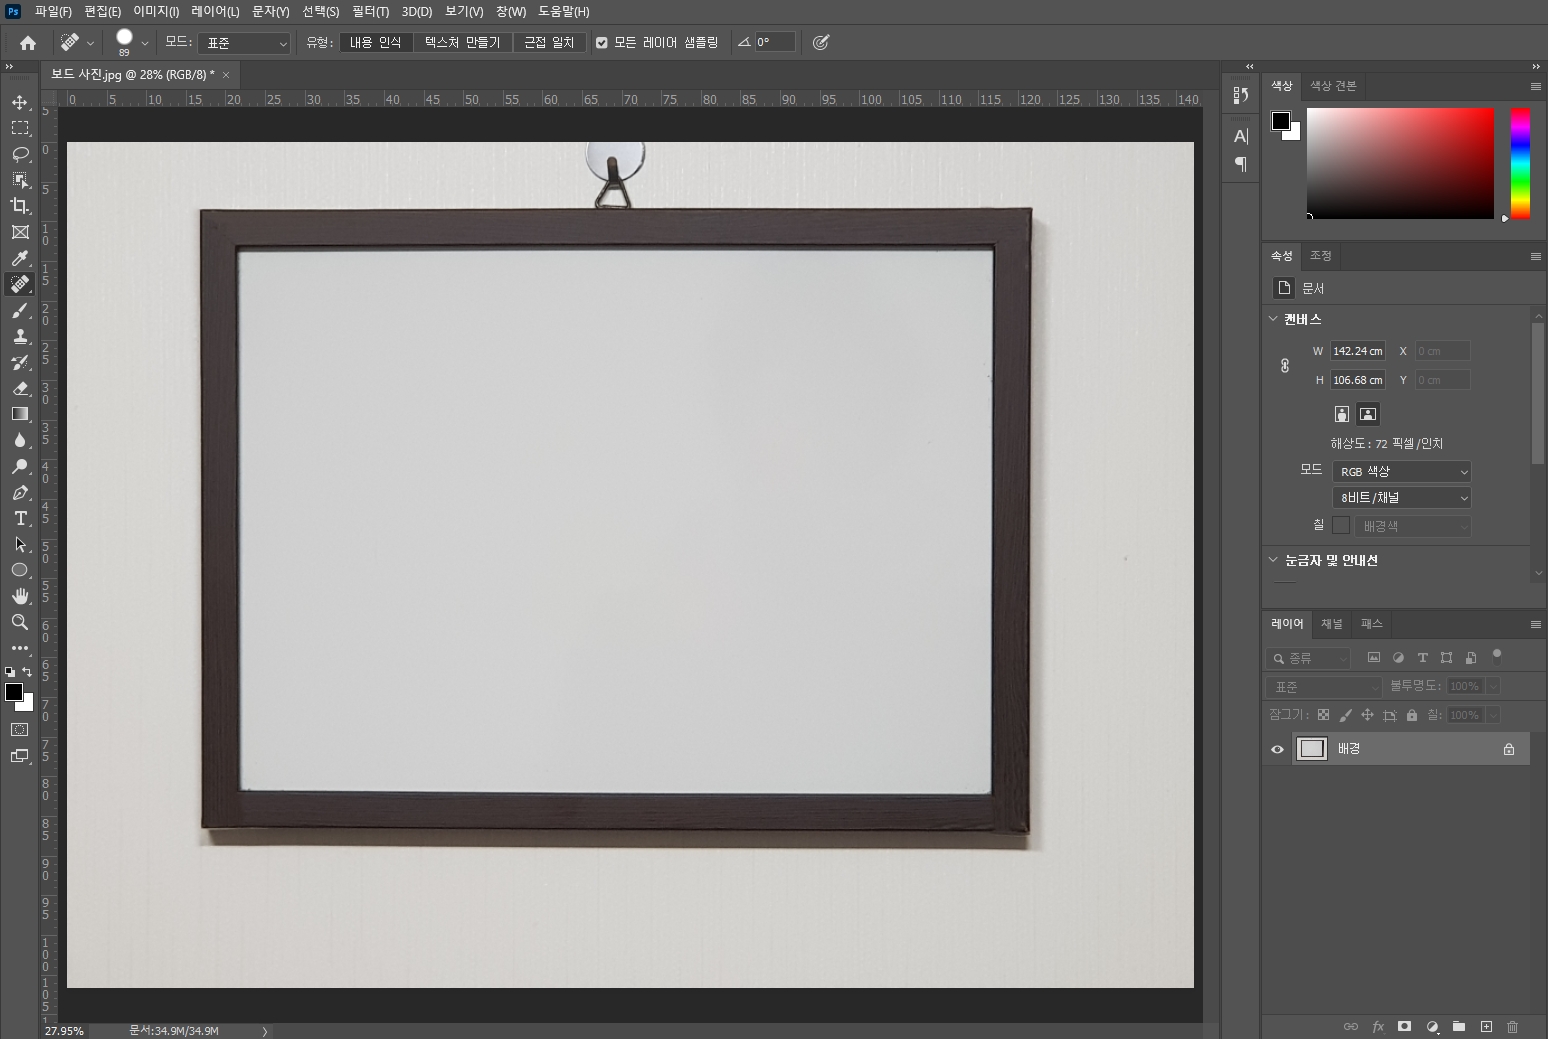The height and width of the screenshot is (1039, 1548).
Task: Select the Eraser tool
Action: pyautogui.click(x=20, y=389)
